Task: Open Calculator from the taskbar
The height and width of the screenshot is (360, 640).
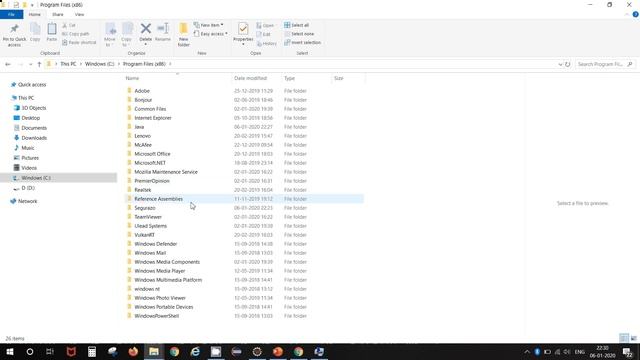Action: point(92,351)
